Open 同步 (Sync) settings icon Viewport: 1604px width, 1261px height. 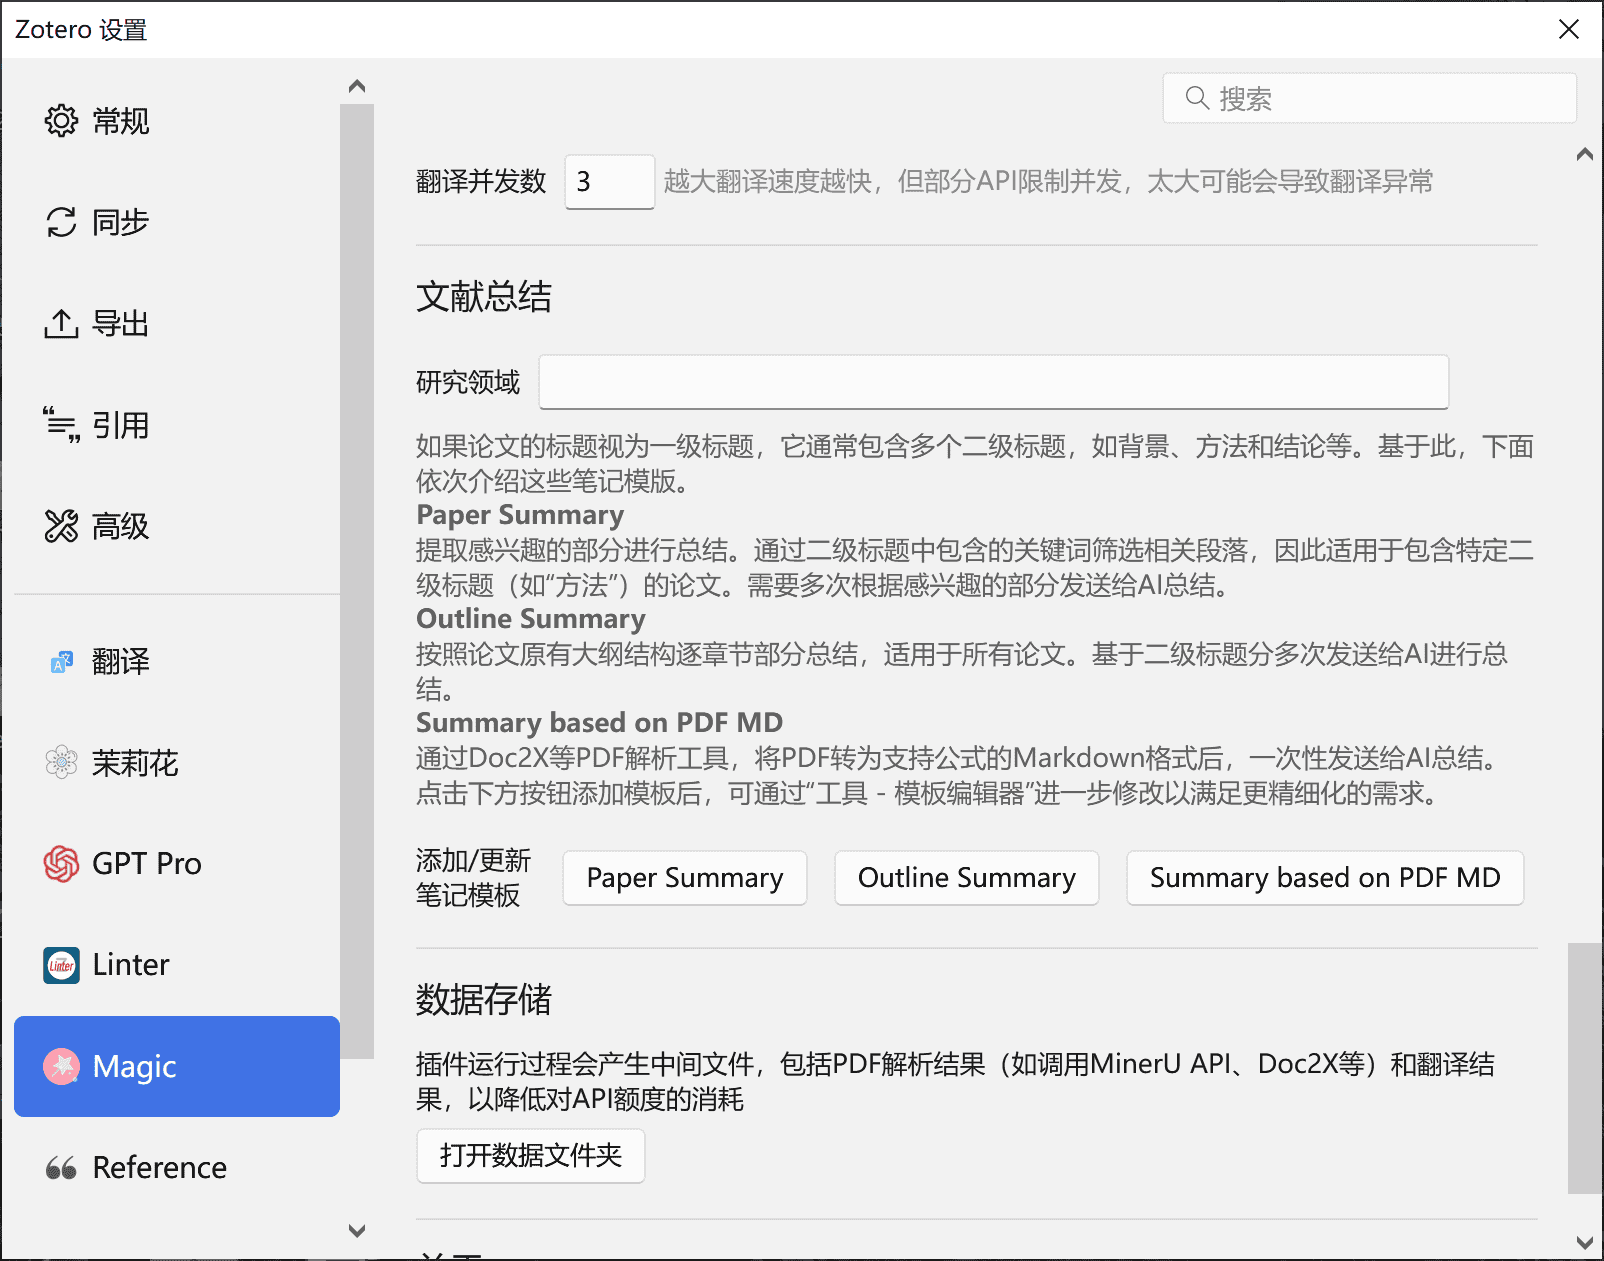tap(62, 222)
